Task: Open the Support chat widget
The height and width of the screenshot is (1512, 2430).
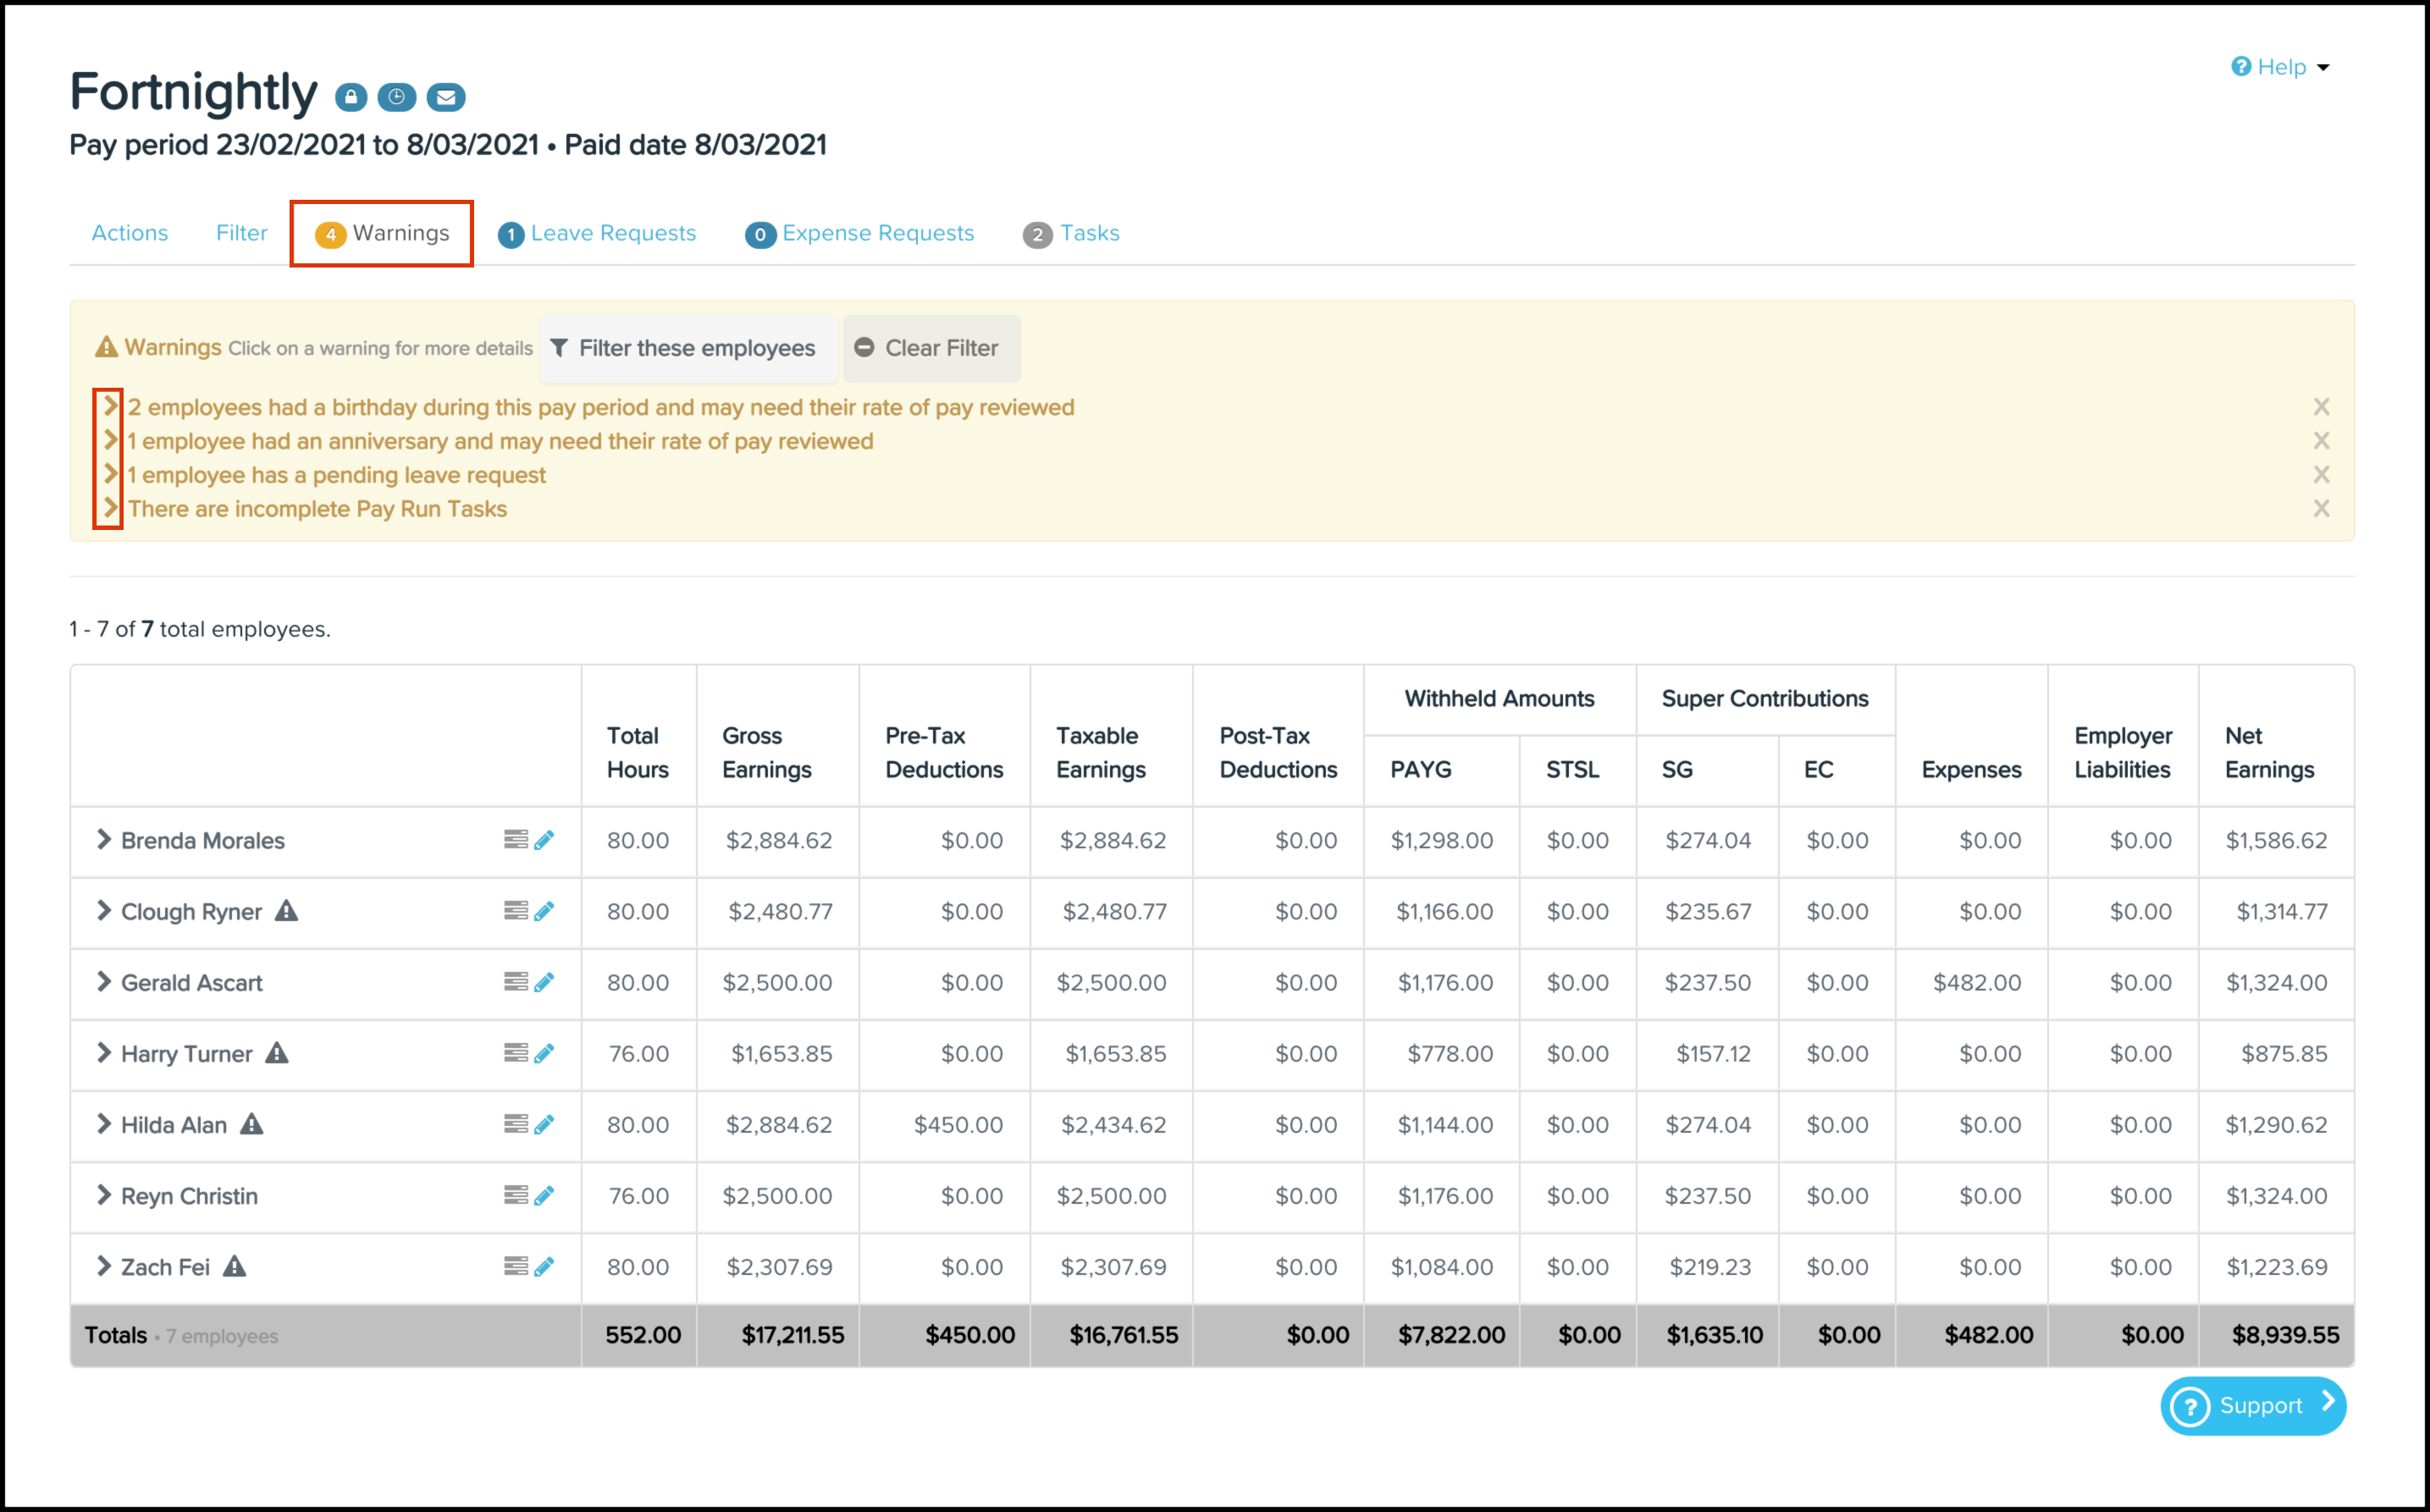Action: [2252, 1405]
